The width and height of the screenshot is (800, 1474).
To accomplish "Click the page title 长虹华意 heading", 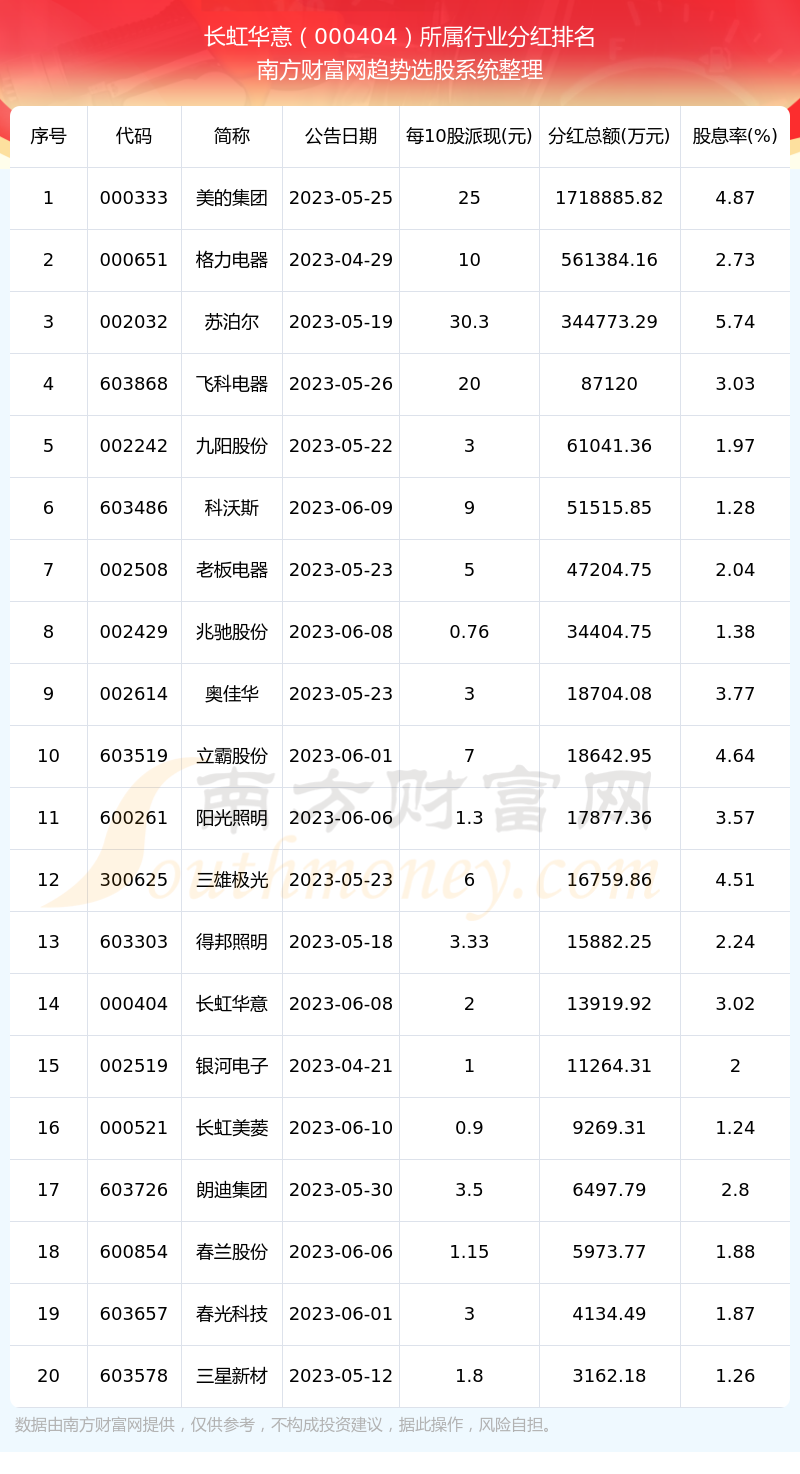I will pos(400,37).
